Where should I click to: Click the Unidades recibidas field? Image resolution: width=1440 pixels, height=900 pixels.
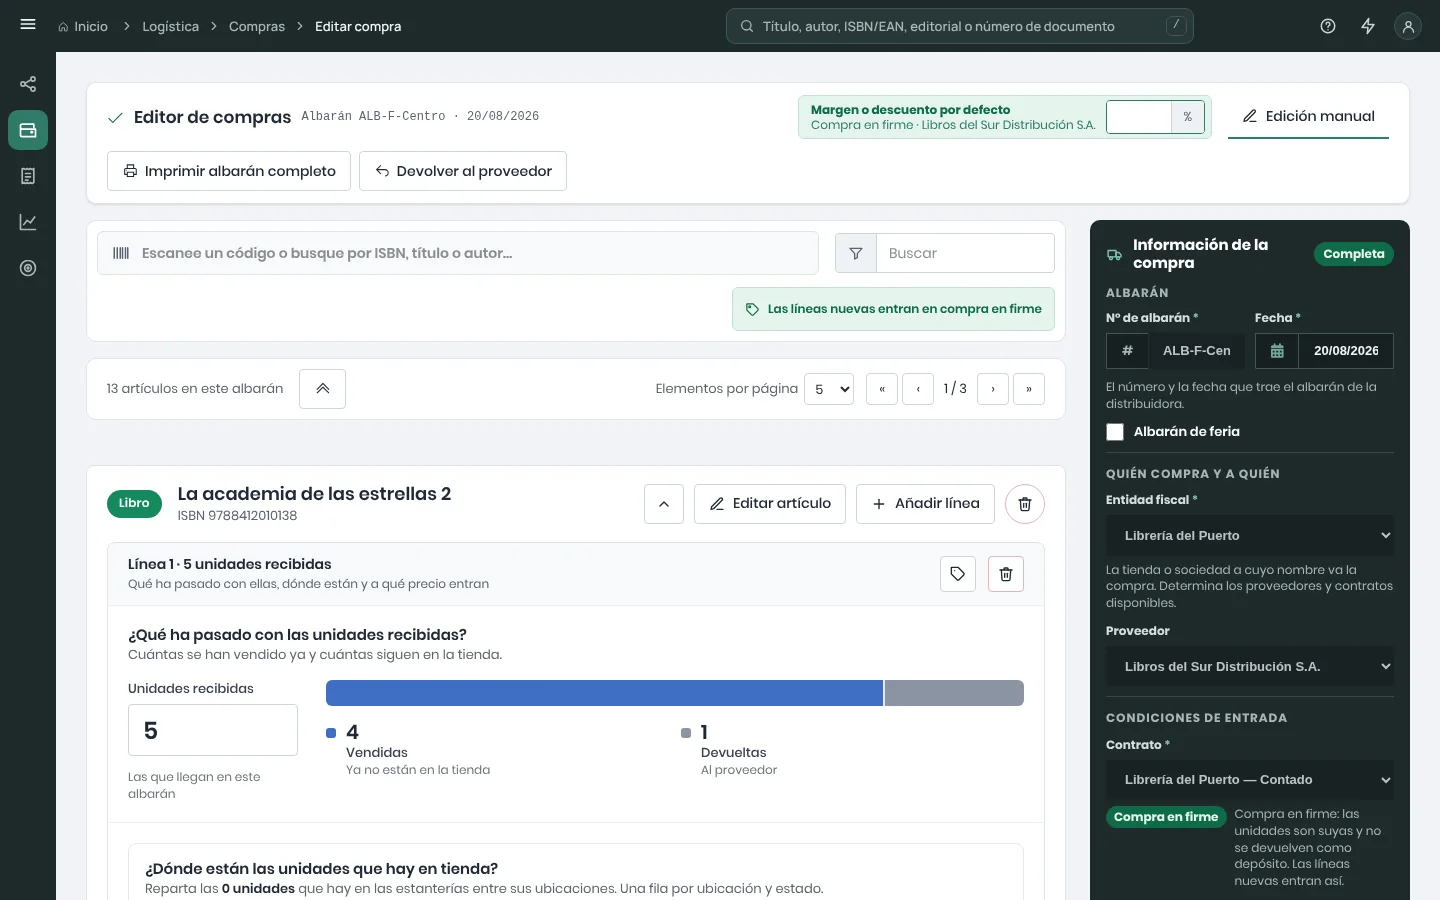(x=213, y=730)
